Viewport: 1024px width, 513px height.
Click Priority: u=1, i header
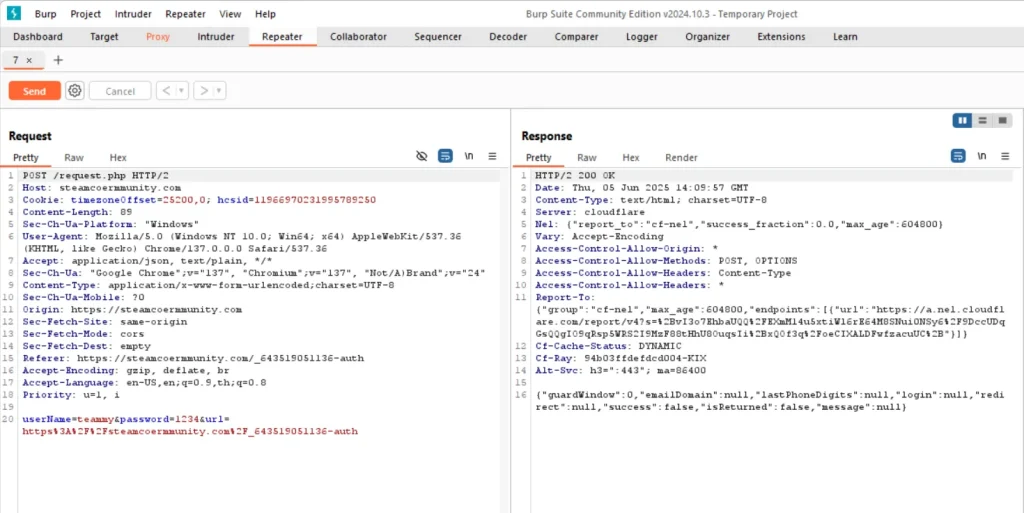[x=71, y=395]
